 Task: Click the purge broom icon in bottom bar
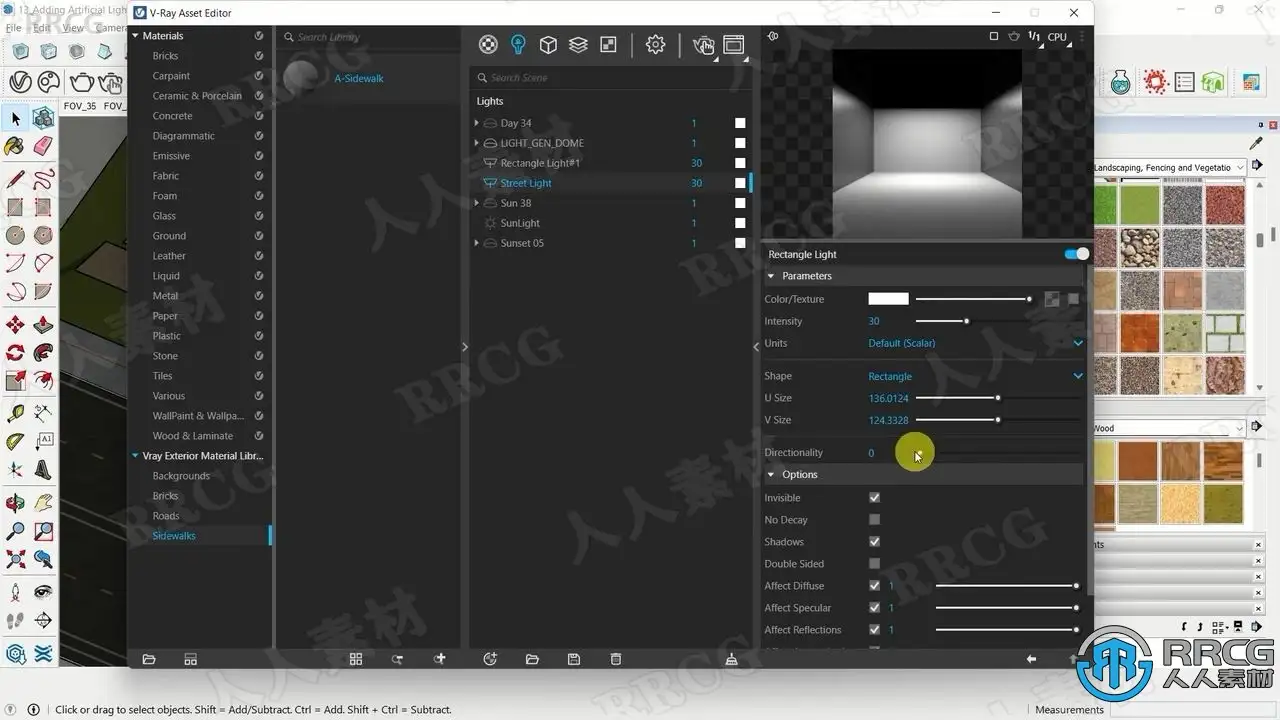tap(731, 659)
